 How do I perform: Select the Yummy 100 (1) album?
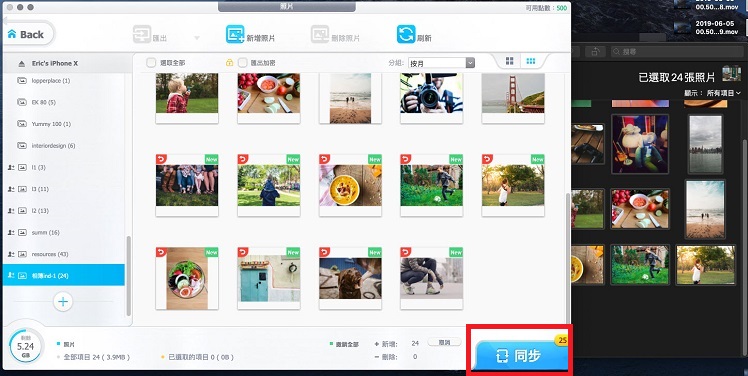(63, 124)
